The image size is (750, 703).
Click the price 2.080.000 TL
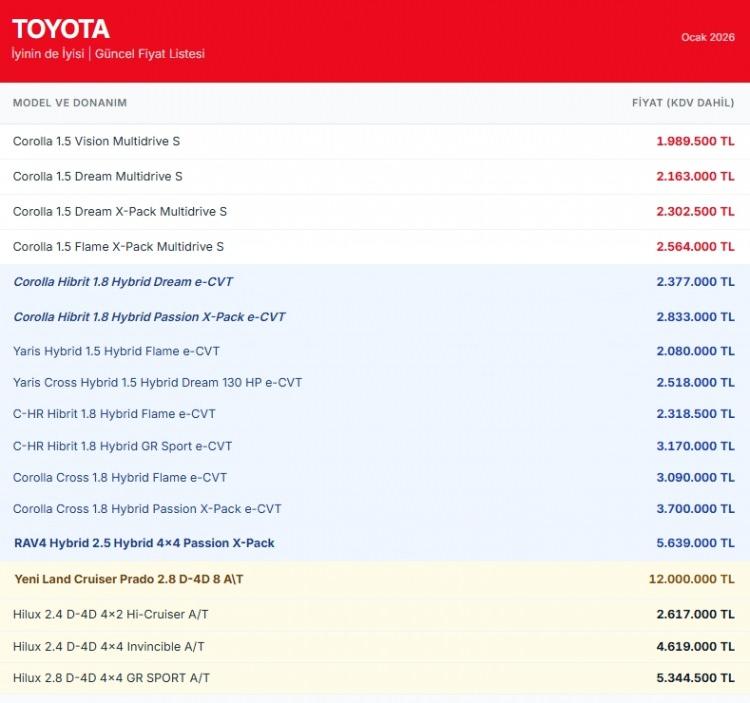click(x=695, y=351)
